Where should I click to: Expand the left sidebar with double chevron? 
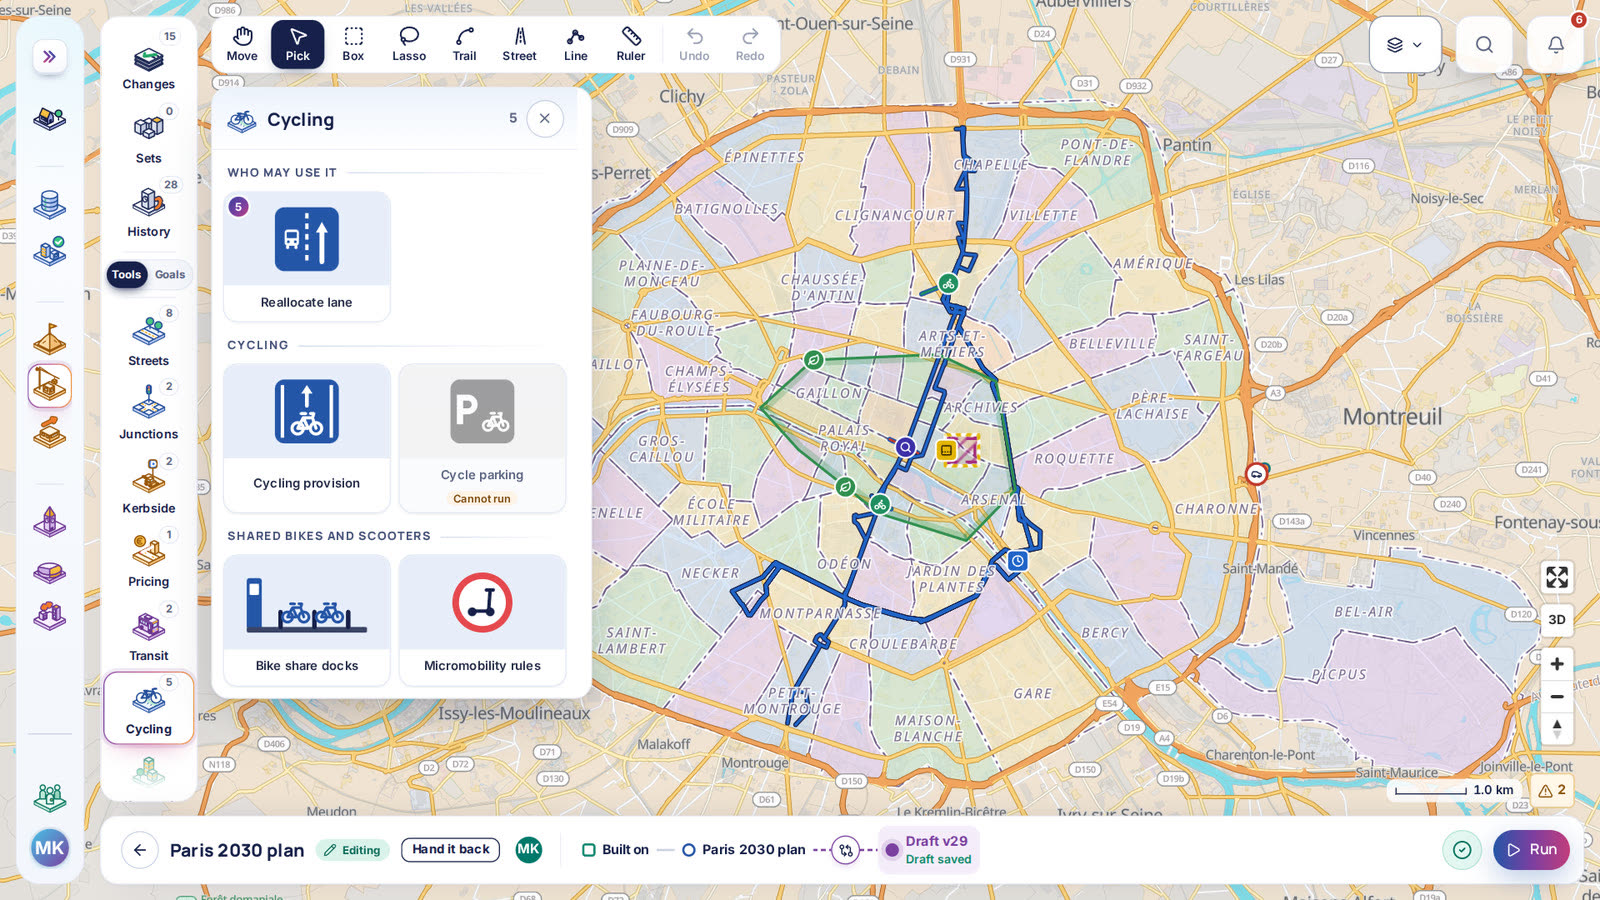[49, 57]
